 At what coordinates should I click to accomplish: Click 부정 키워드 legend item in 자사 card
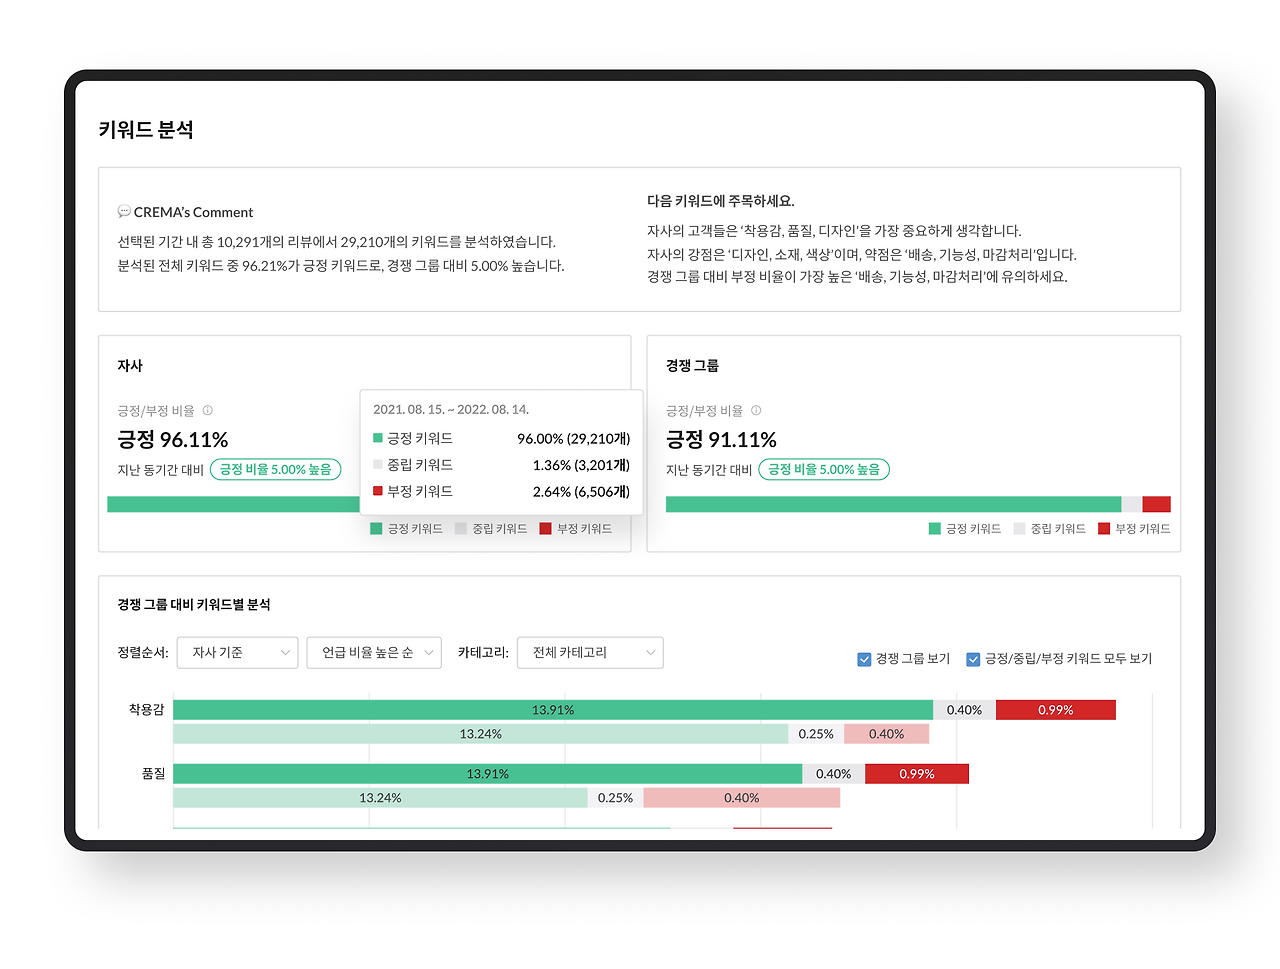[576, 529]
